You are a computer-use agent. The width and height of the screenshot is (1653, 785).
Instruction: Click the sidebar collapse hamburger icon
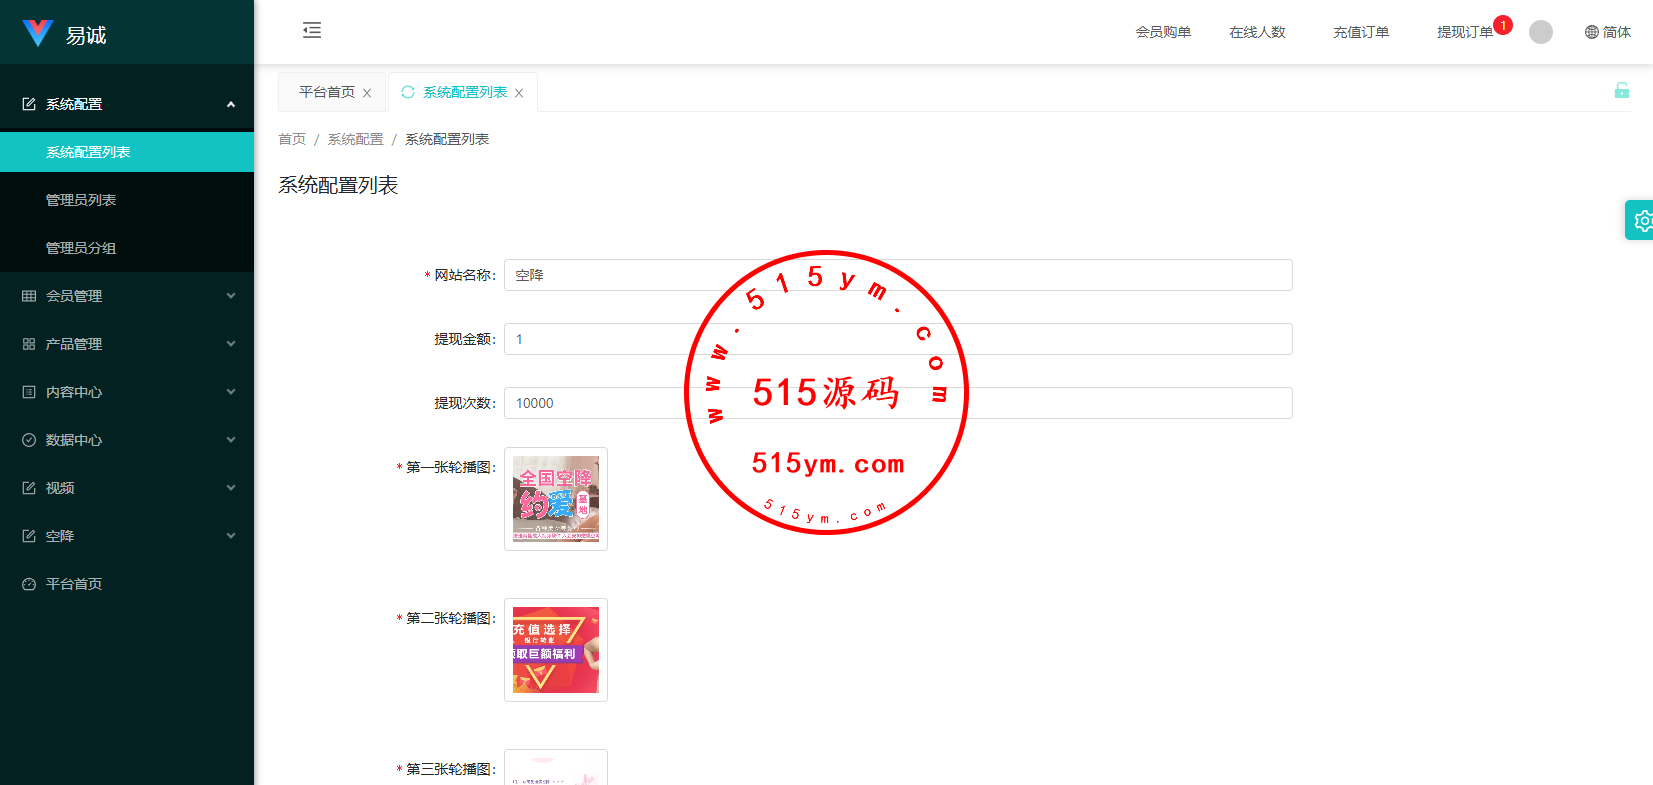312,30
